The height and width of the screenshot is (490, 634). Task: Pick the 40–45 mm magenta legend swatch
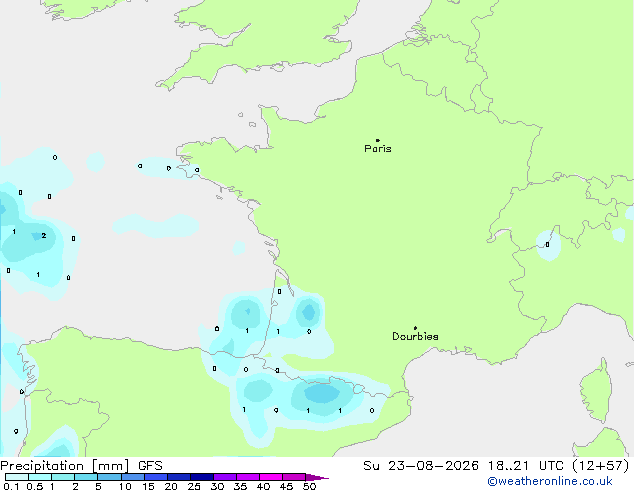[271, 477]
